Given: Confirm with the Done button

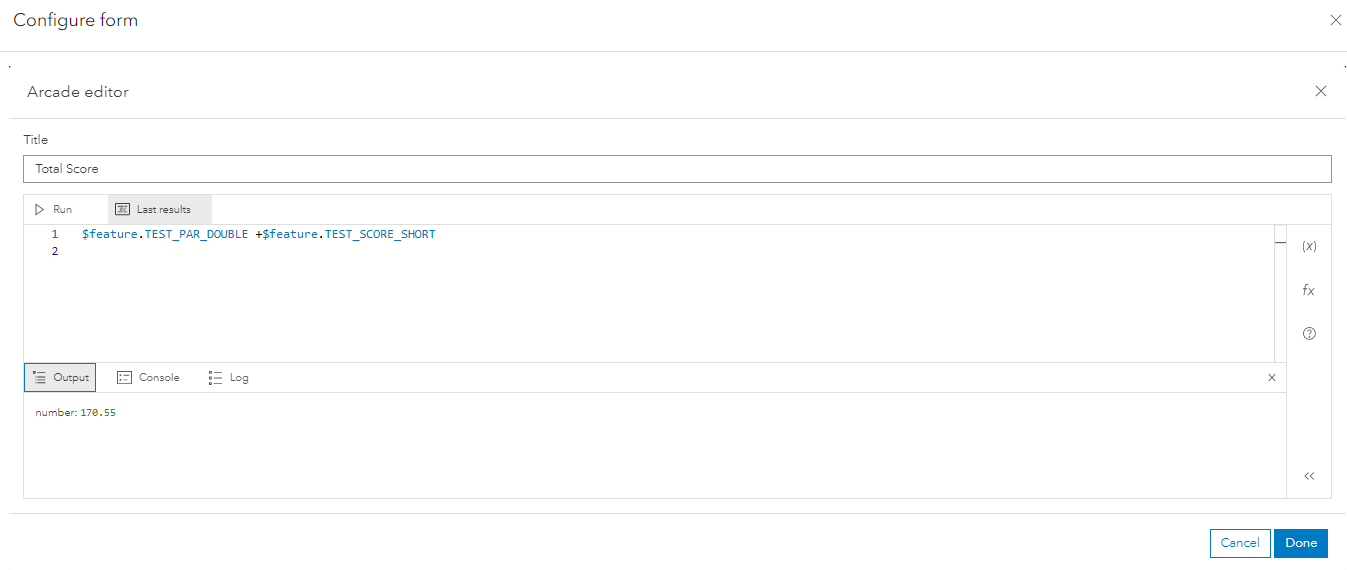Looking at the screenshot, I should 1300,543.
